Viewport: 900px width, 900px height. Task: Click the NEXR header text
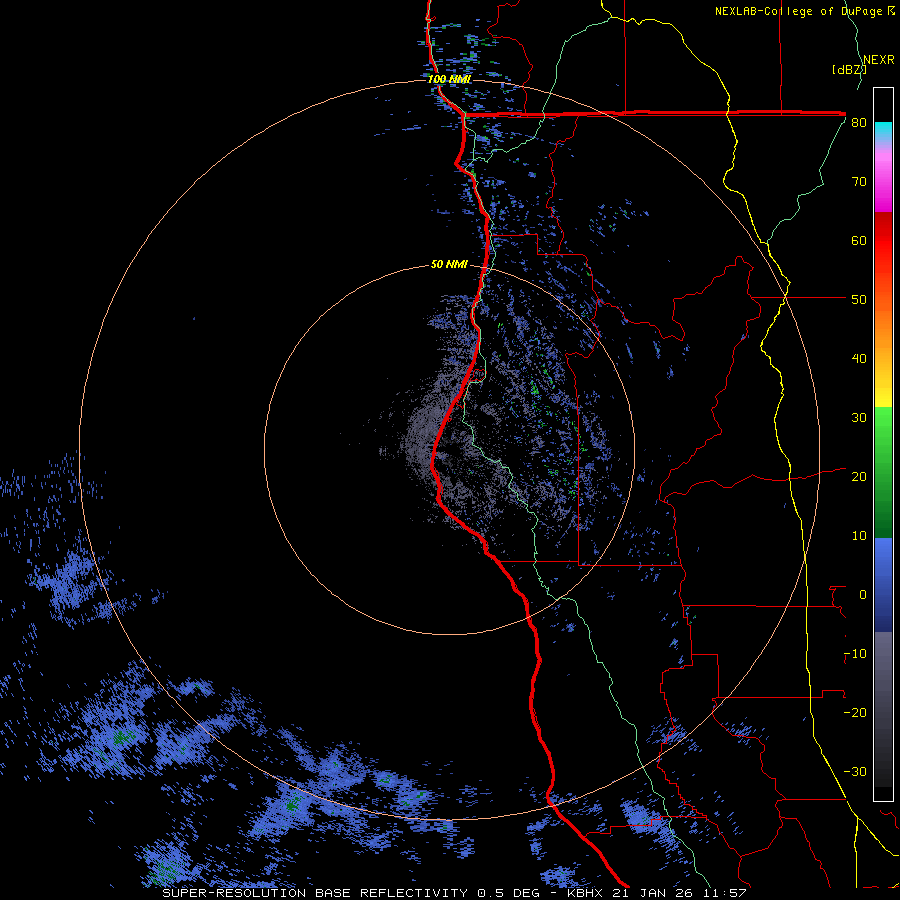(878, 60)
